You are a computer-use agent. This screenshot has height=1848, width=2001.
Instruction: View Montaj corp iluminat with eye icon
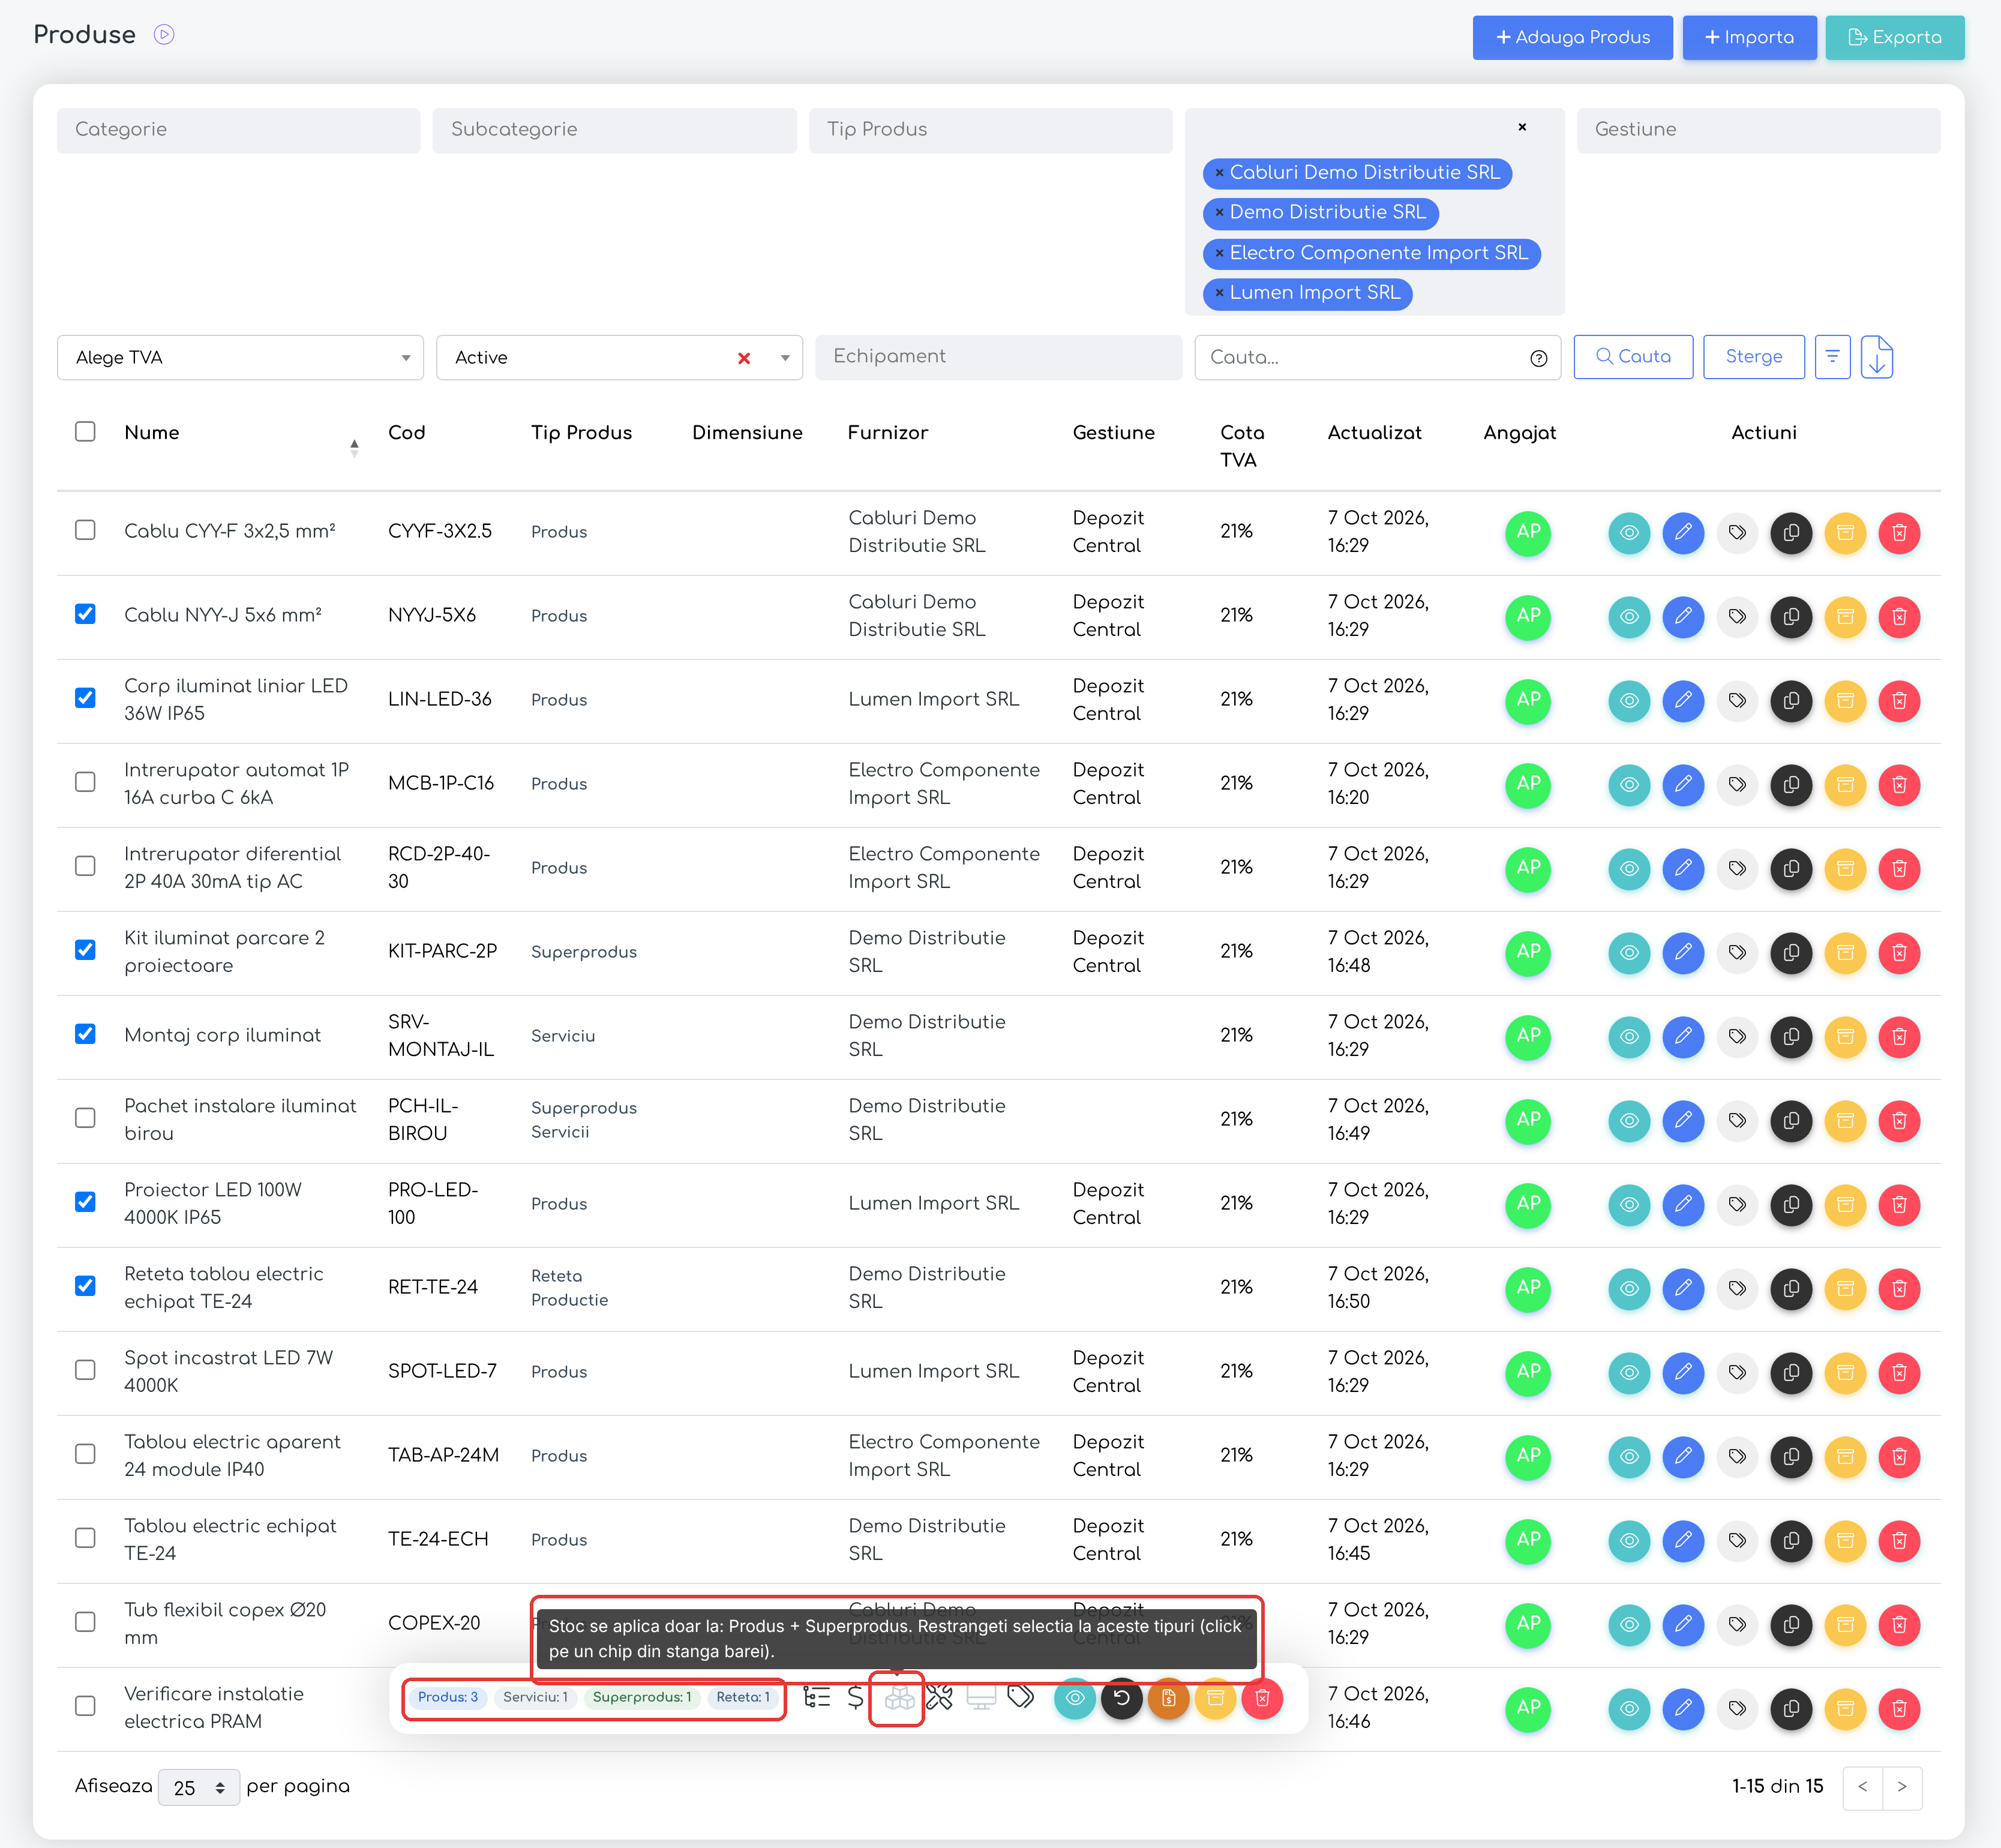[x=1629, y=1036]
